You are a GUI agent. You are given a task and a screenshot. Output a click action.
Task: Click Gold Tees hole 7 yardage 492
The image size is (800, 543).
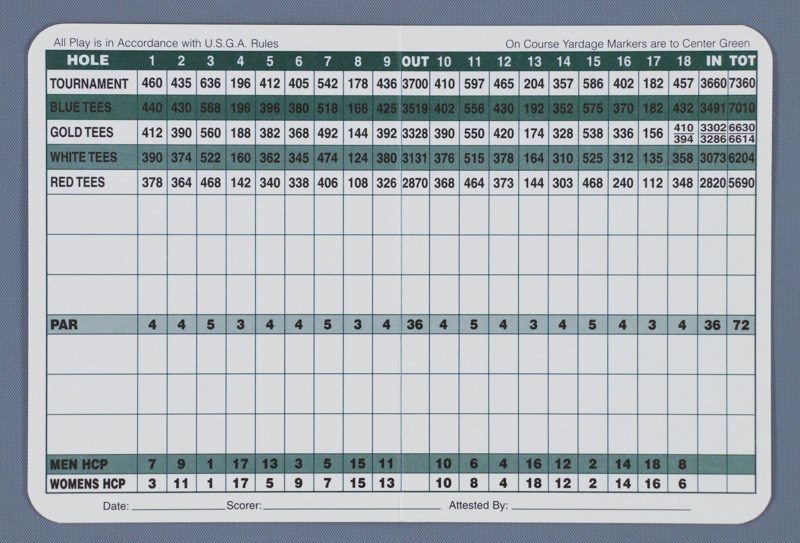point(328,133)
